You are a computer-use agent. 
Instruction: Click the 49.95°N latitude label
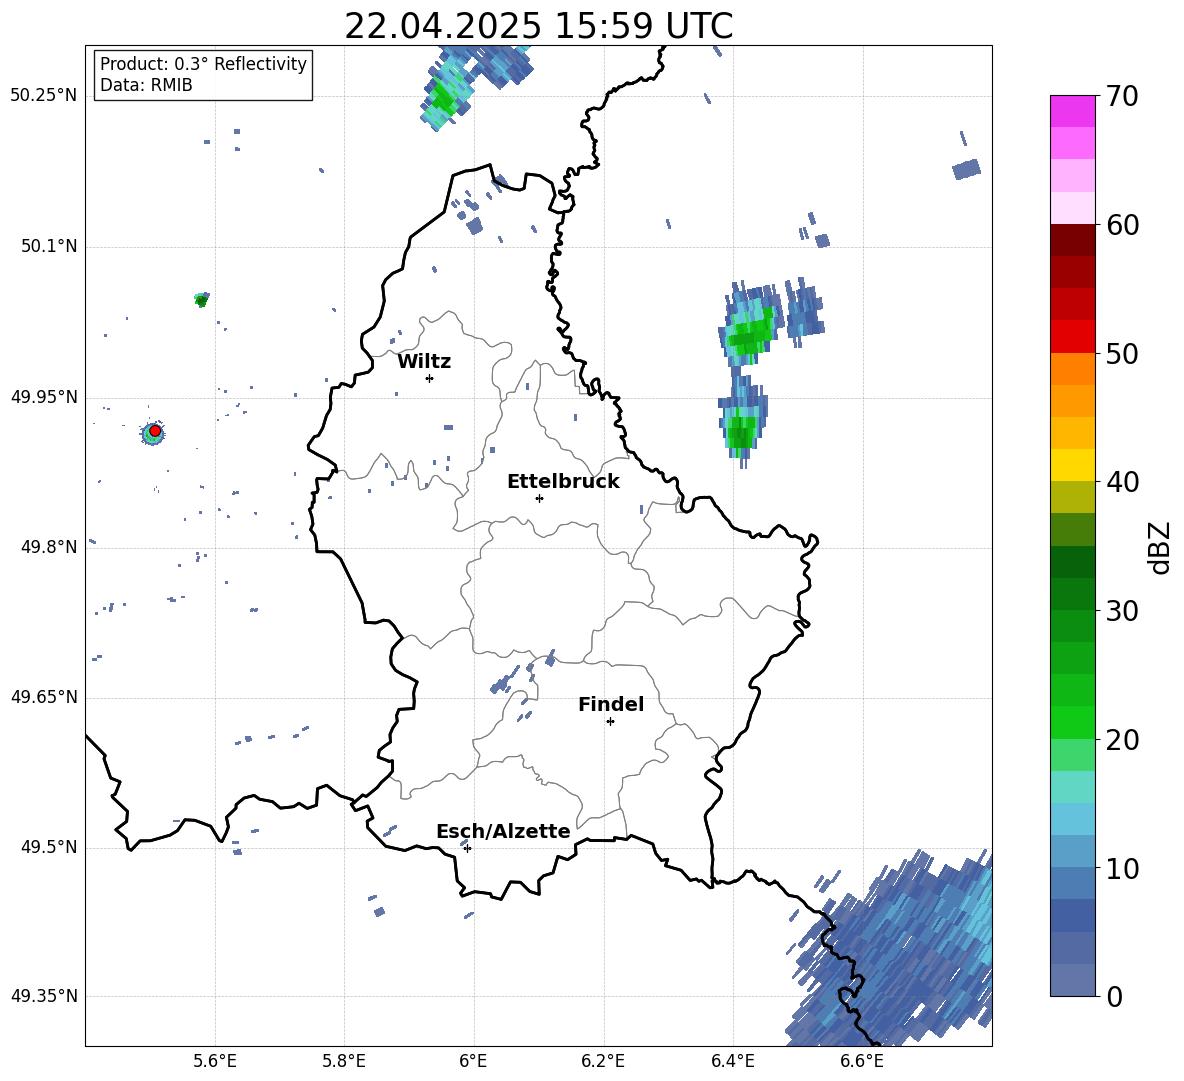44,396
